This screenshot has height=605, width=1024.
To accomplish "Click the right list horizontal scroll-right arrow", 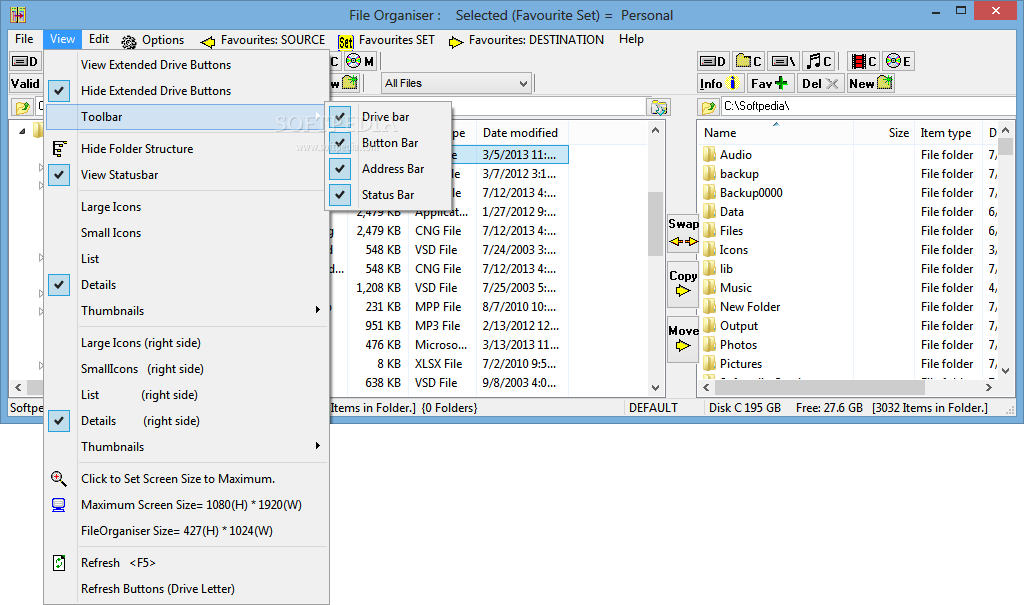I will coord(989,387).
